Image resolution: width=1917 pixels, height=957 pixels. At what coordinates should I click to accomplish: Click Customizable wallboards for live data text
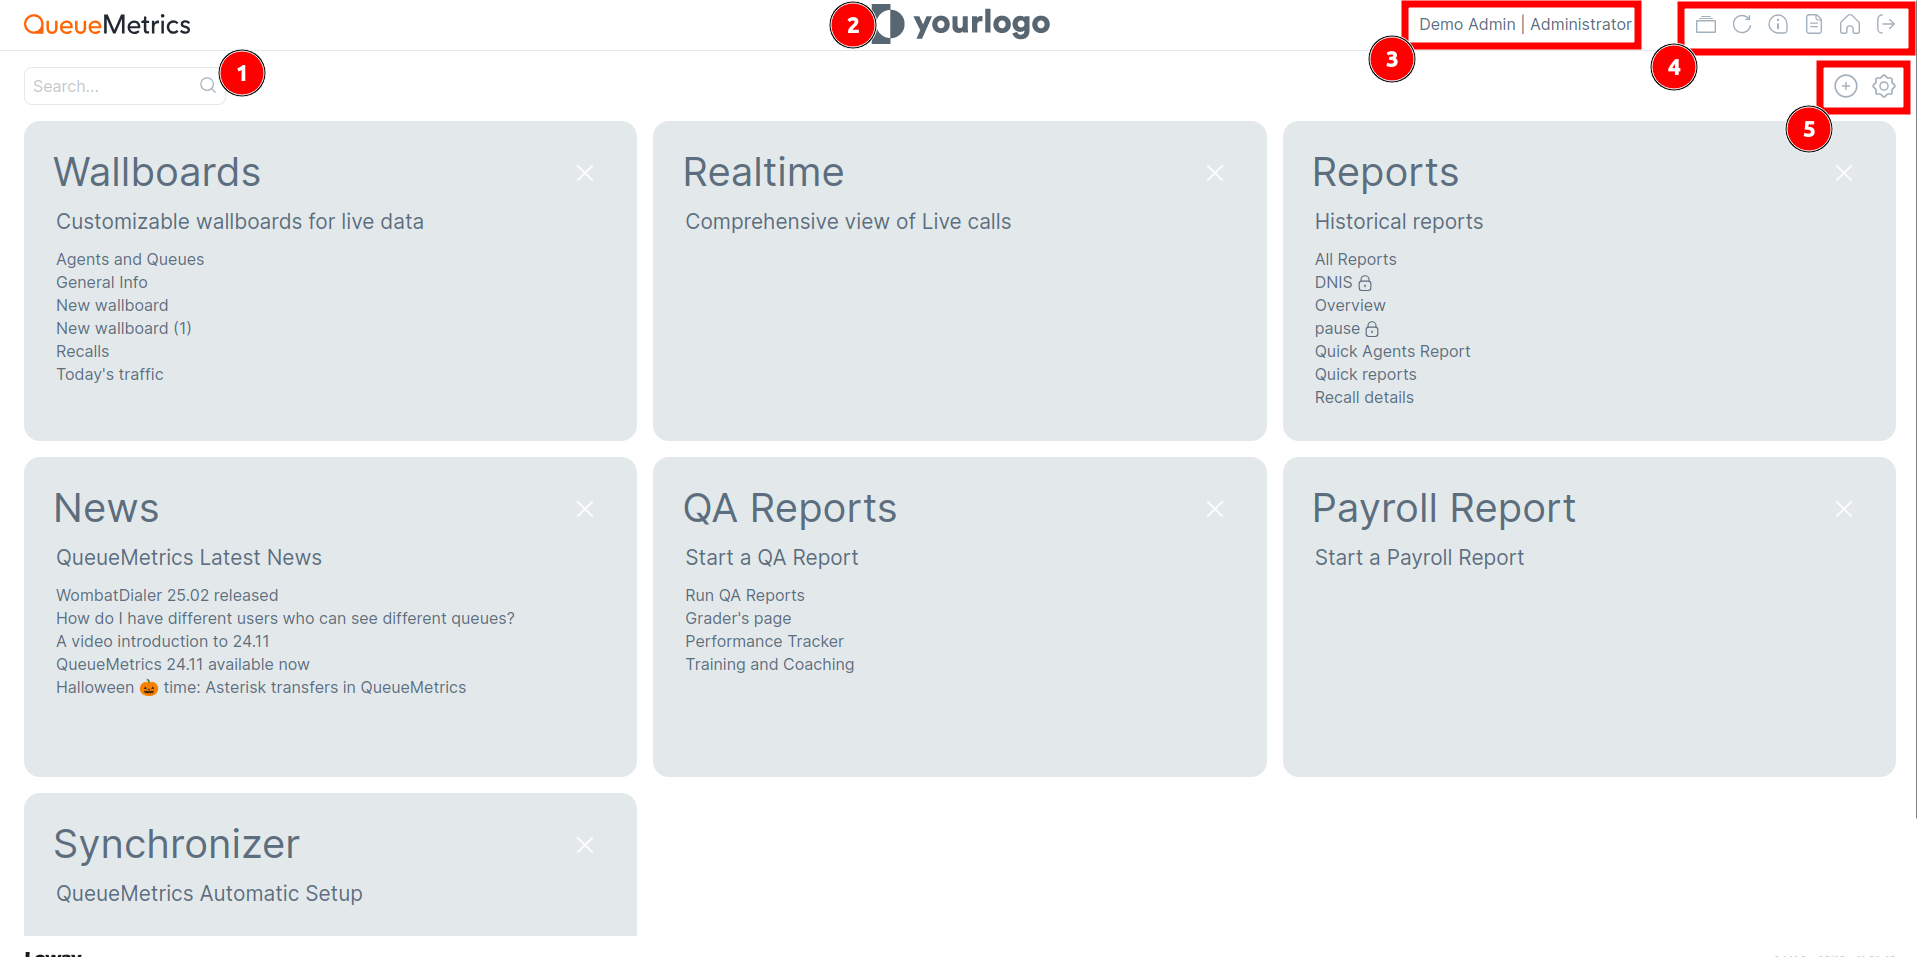[240, 221]
